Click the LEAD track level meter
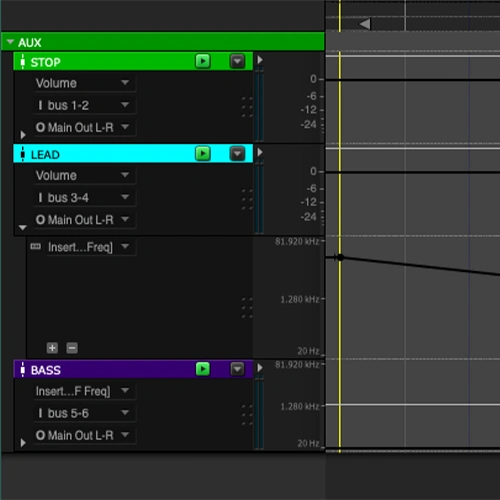 pos(259,197)
